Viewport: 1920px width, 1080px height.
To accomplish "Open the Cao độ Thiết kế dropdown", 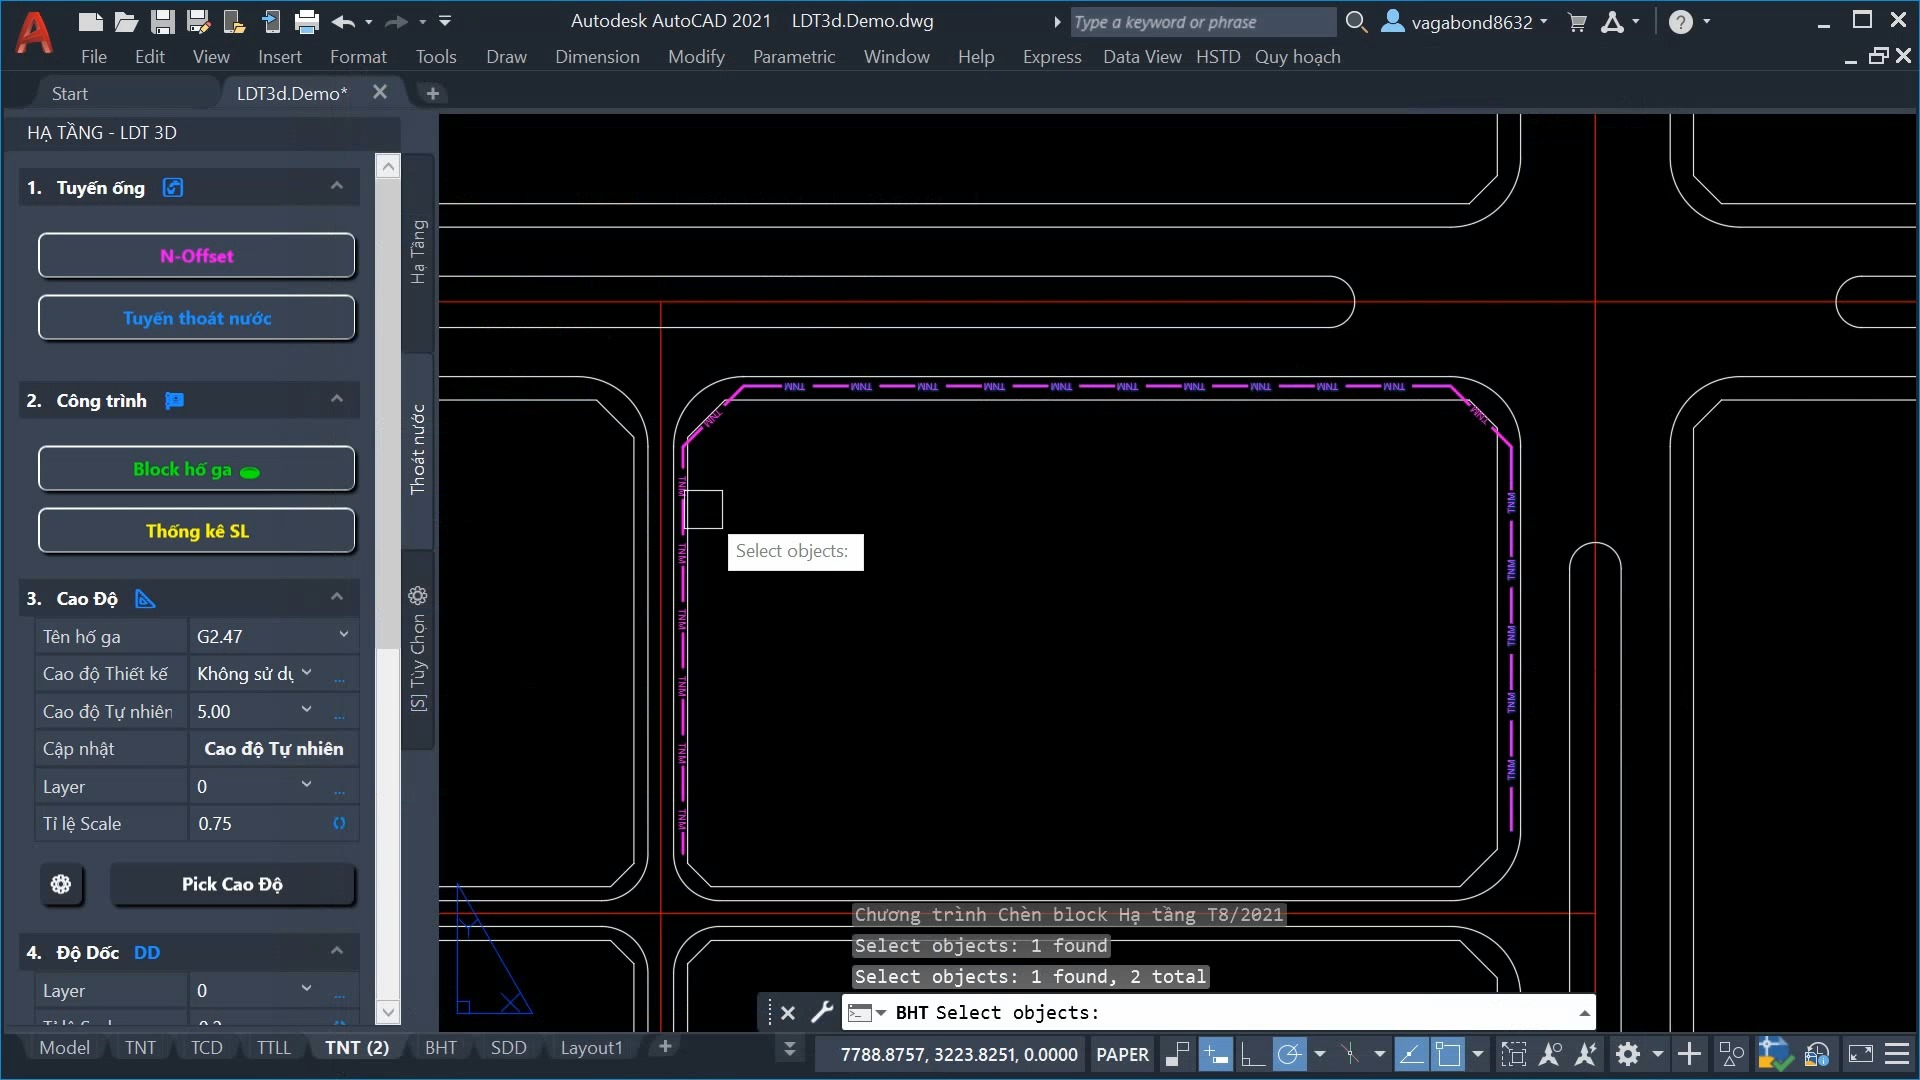I will click(x=306, y=672).
